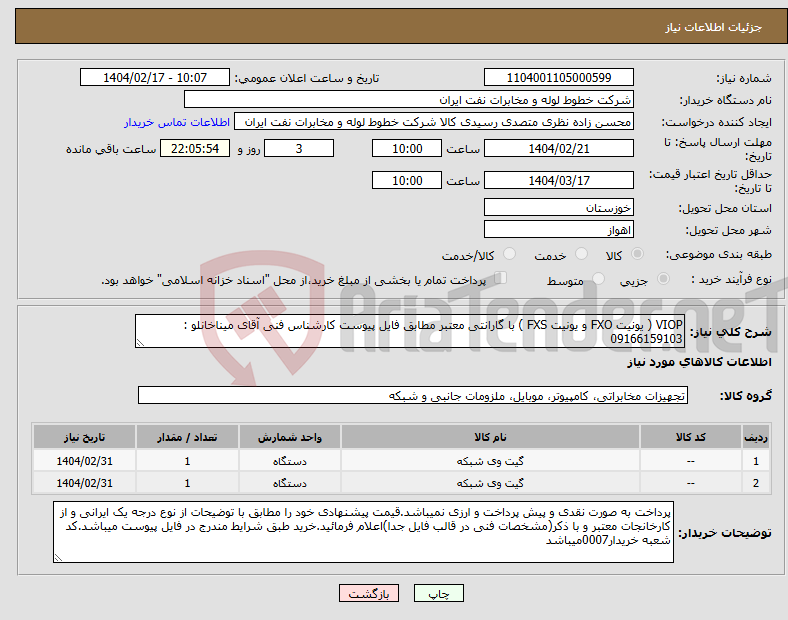Image resolution: width=788 pixels, height=620 pixels.
Task: Open the اطلاعات تماس خریدار link
Action: coord(177,122)
